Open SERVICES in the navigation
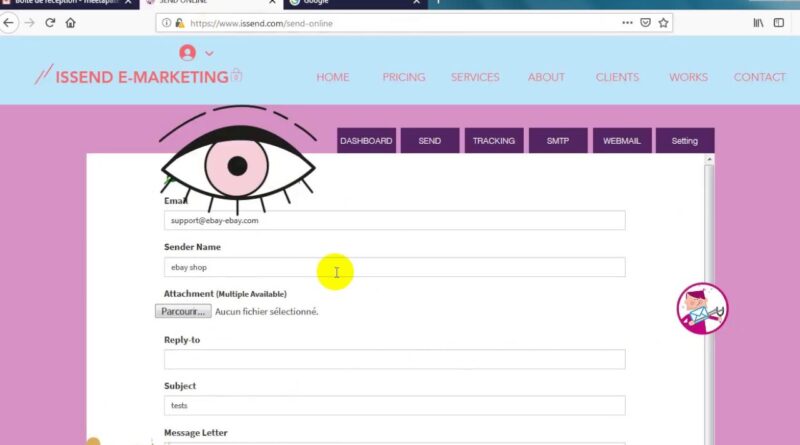The height and width of the screenshot is (445, 800). [x=475, y=77]
